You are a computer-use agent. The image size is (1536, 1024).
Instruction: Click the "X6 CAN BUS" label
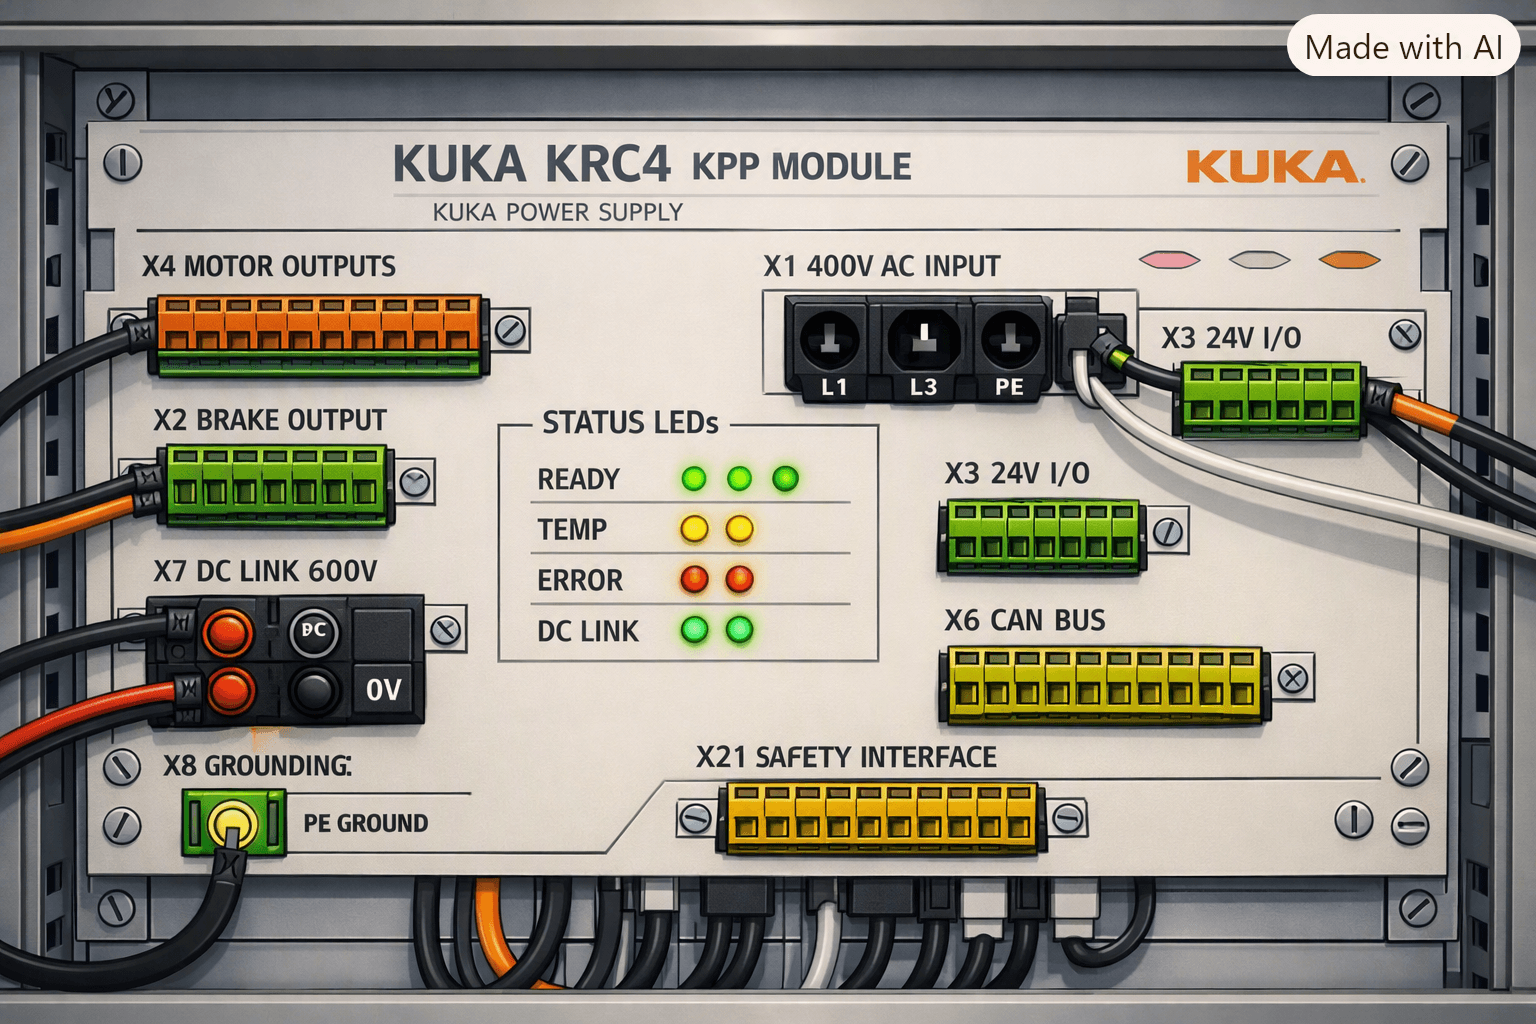[x=1025, y=620]
